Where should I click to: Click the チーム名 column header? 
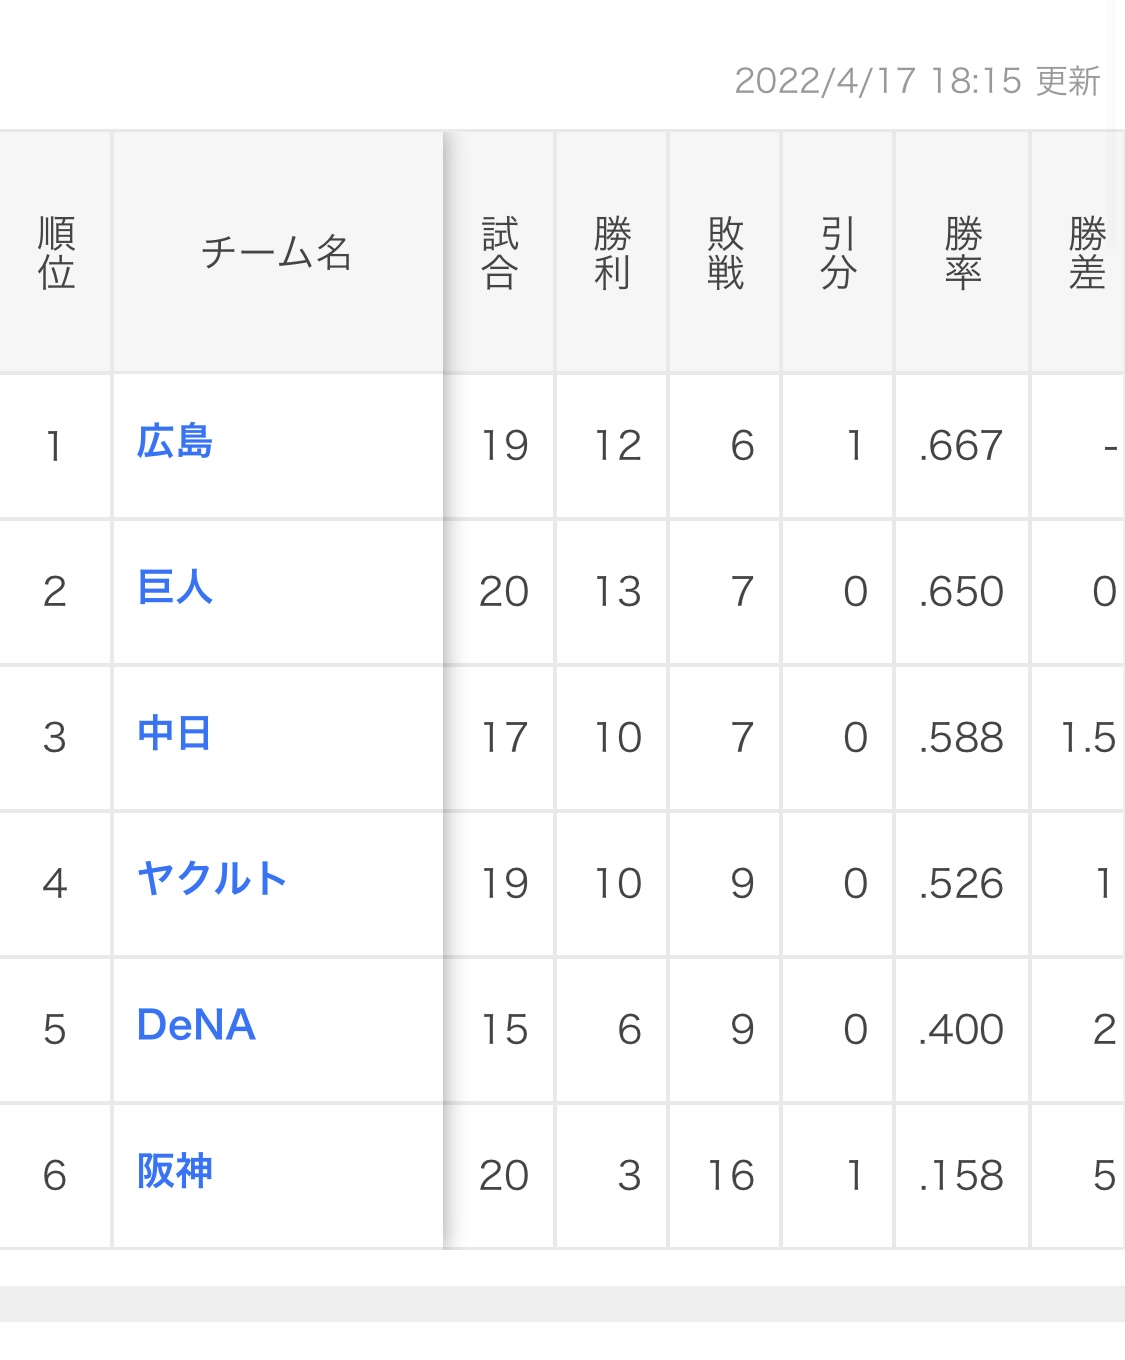tap(277, 253)
